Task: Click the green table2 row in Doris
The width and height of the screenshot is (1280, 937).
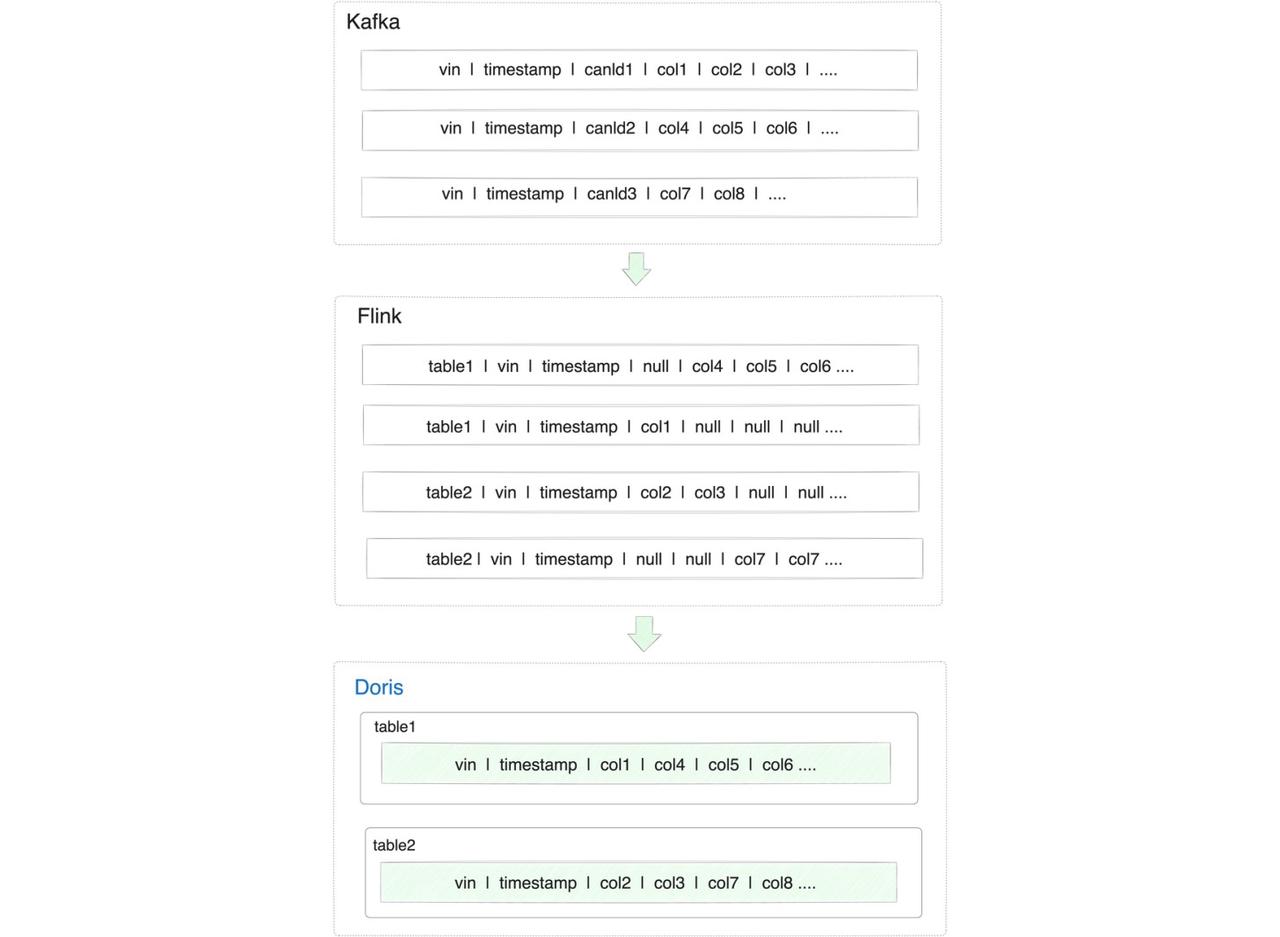Action: (x=638, y=882)
